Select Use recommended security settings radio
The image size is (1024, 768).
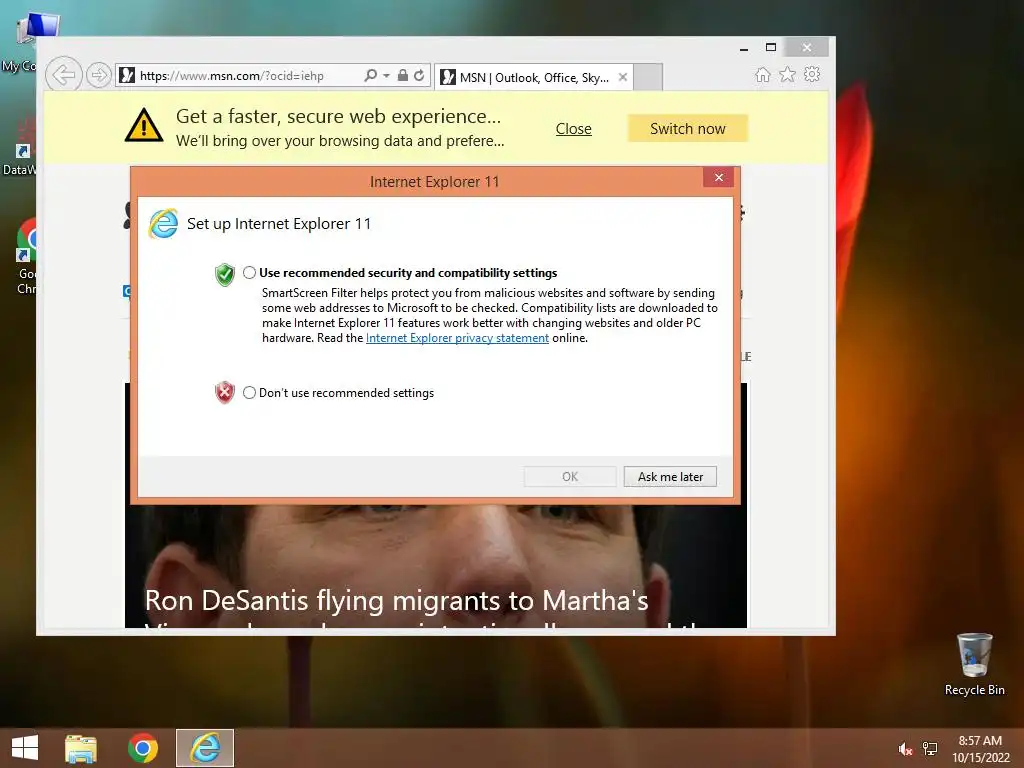249,272
